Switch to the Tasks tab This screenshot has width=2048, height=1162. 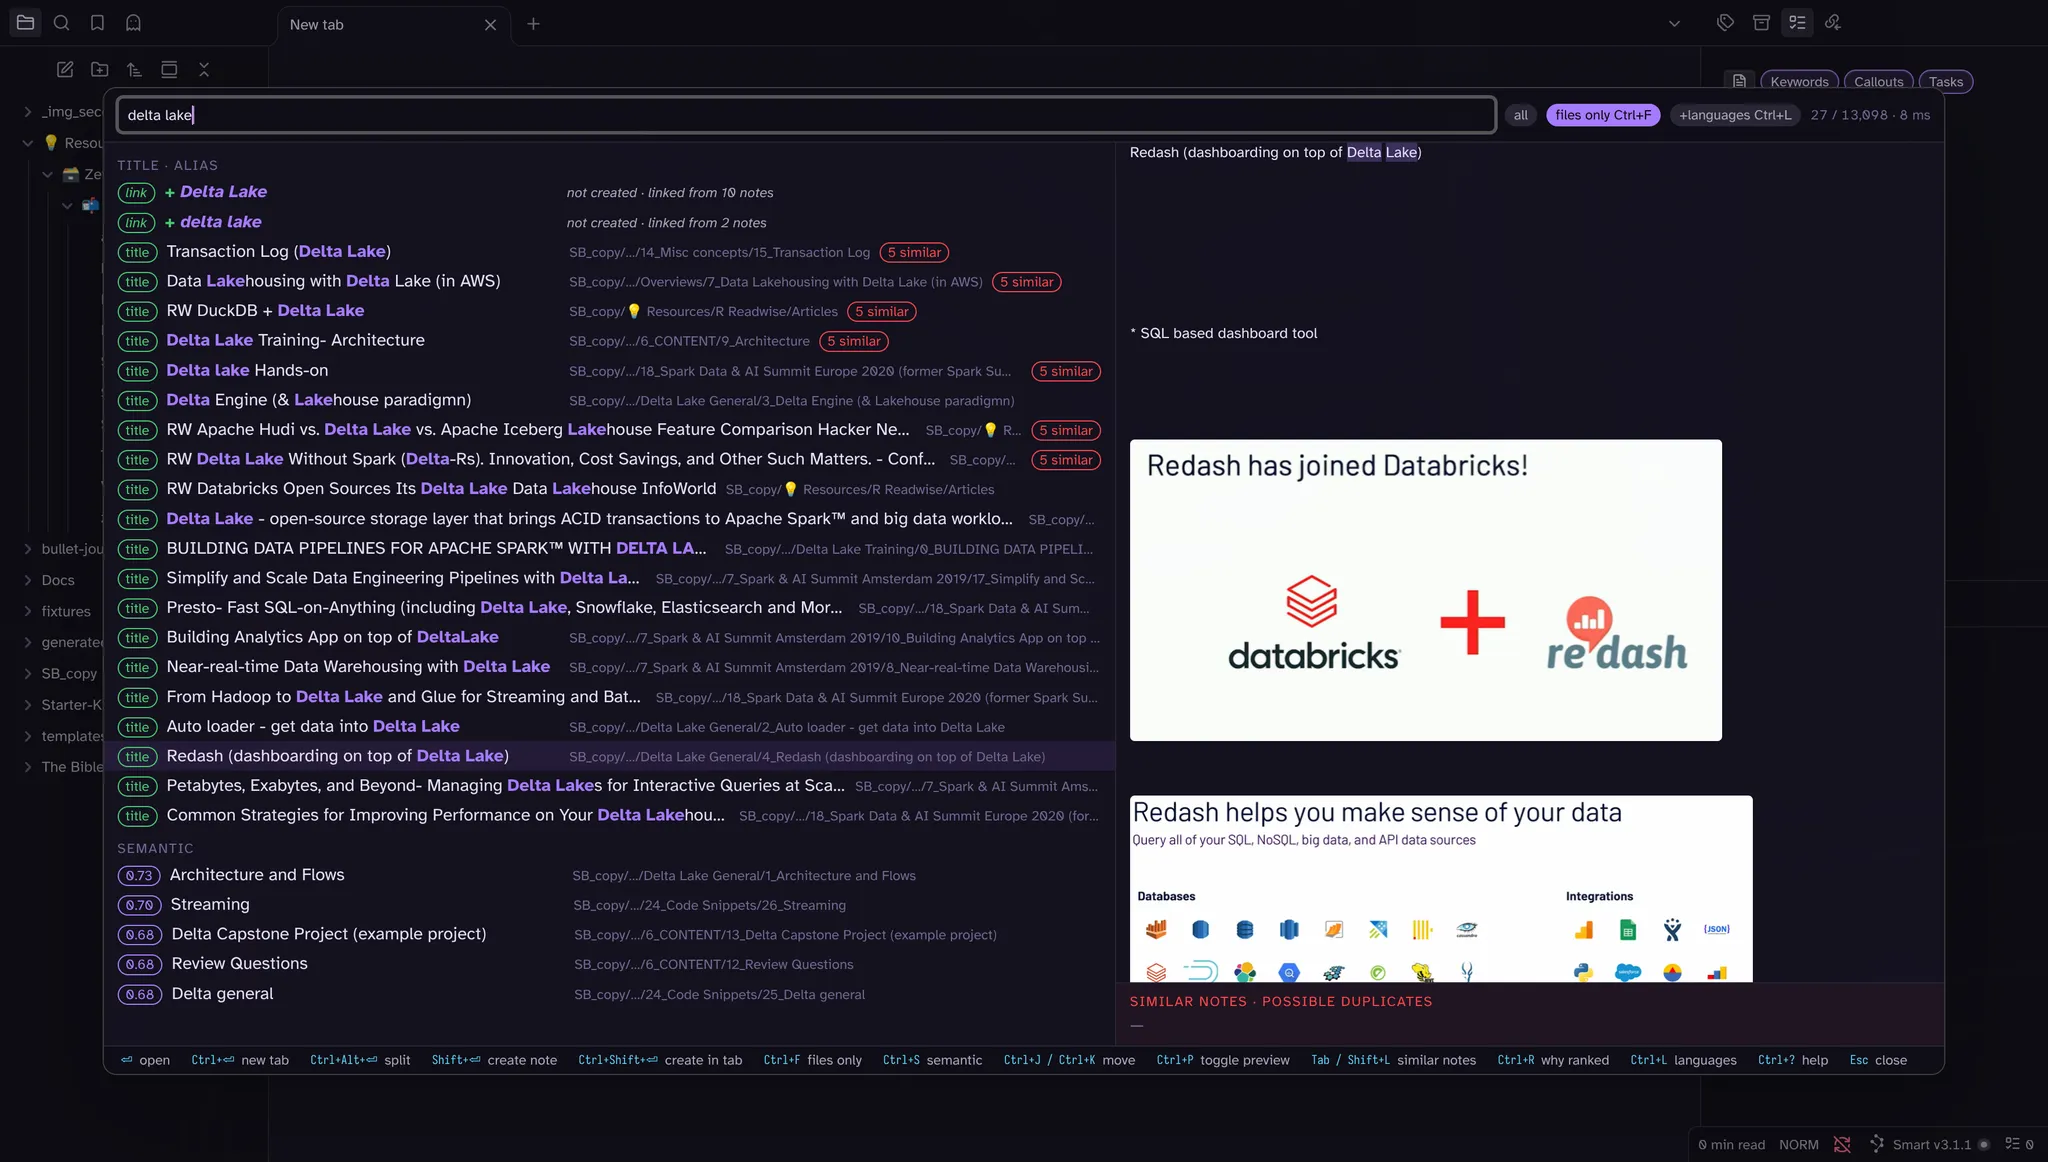[1945, 82]
